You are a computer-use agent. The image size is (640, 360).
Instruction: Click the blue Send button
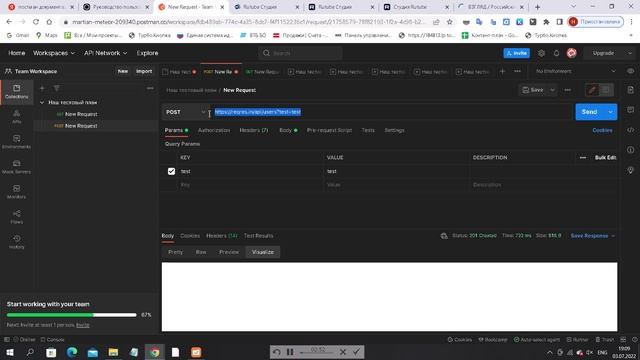tap(590, 112)
